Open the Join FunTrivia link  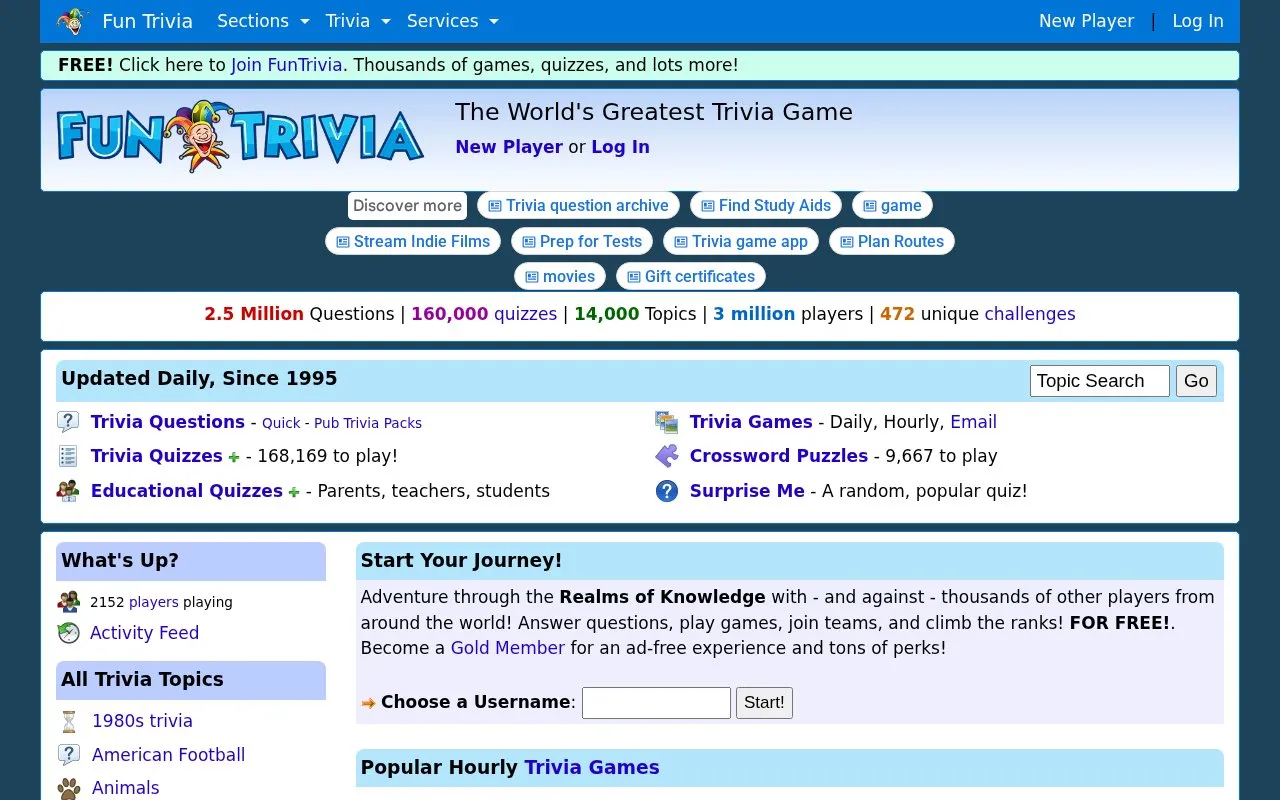coord(287,65)
